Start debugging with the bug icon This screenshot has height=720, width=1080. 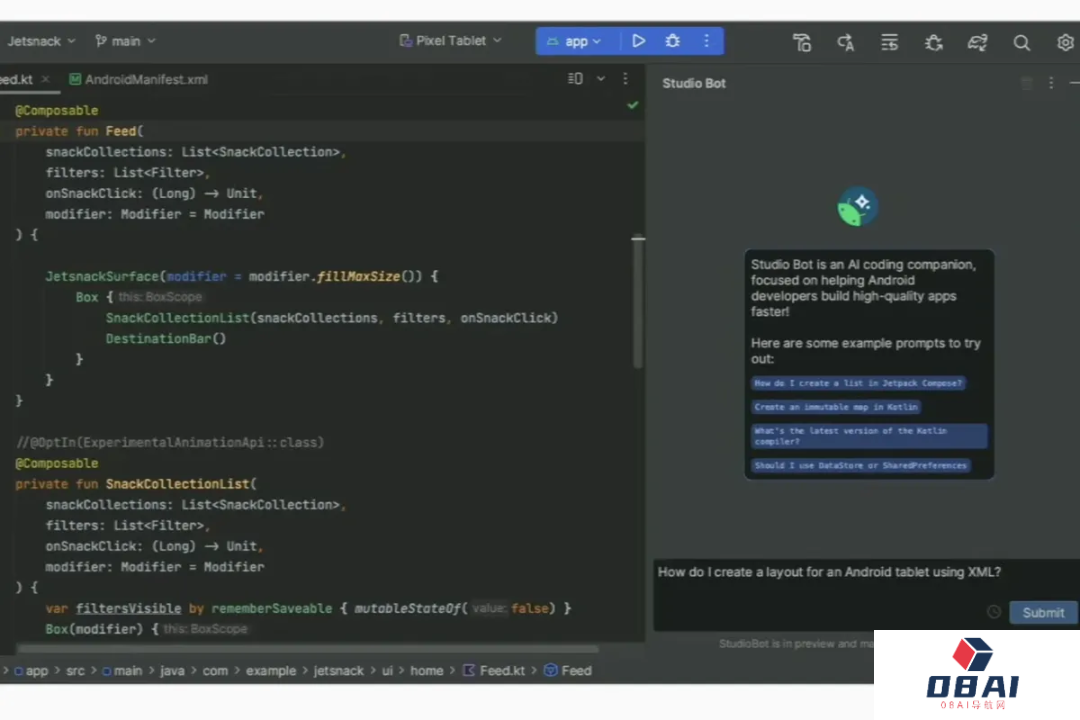(672, 41)
